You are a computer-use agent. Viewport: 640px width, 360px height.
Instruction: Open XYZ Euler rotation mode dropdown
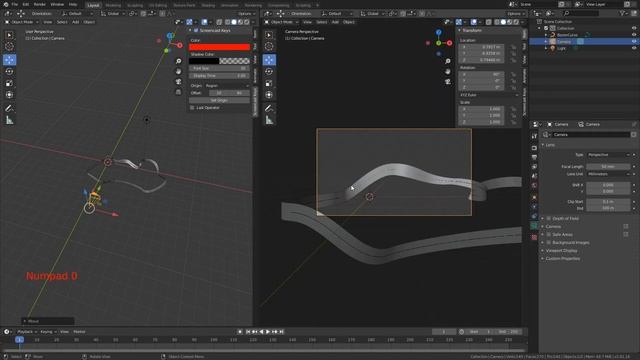tap(489, 95)
